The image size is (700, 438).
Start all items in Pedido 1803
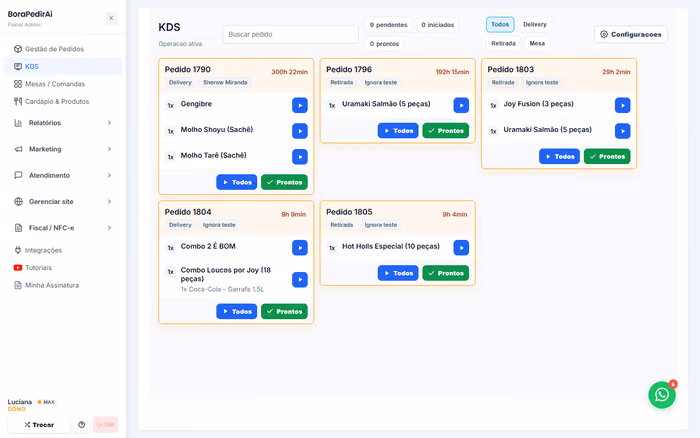click(x=559, y=156)
